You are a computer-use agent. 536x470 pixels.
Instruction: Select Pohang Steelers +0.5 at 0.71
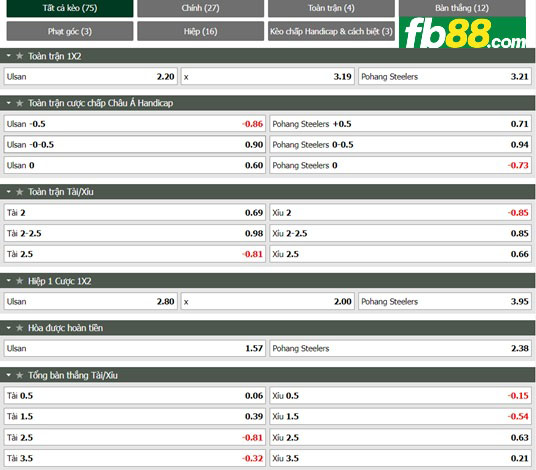click(x=400, y=124)
